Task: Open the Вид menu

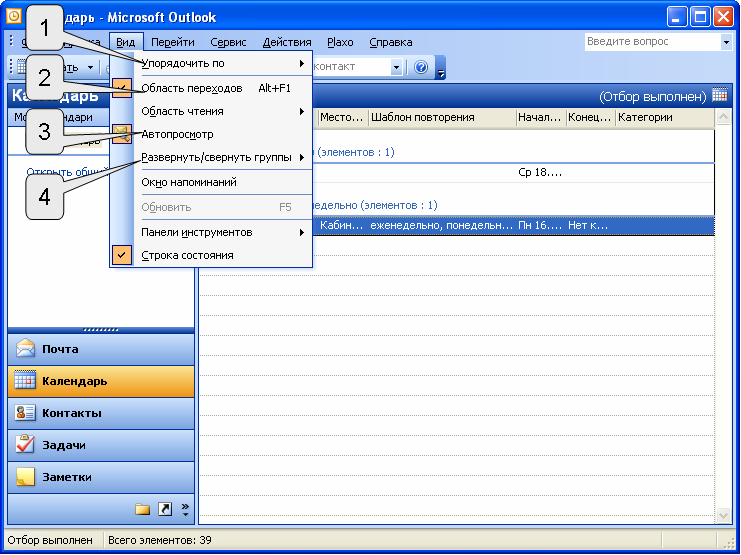Action: tap(126, 42)
